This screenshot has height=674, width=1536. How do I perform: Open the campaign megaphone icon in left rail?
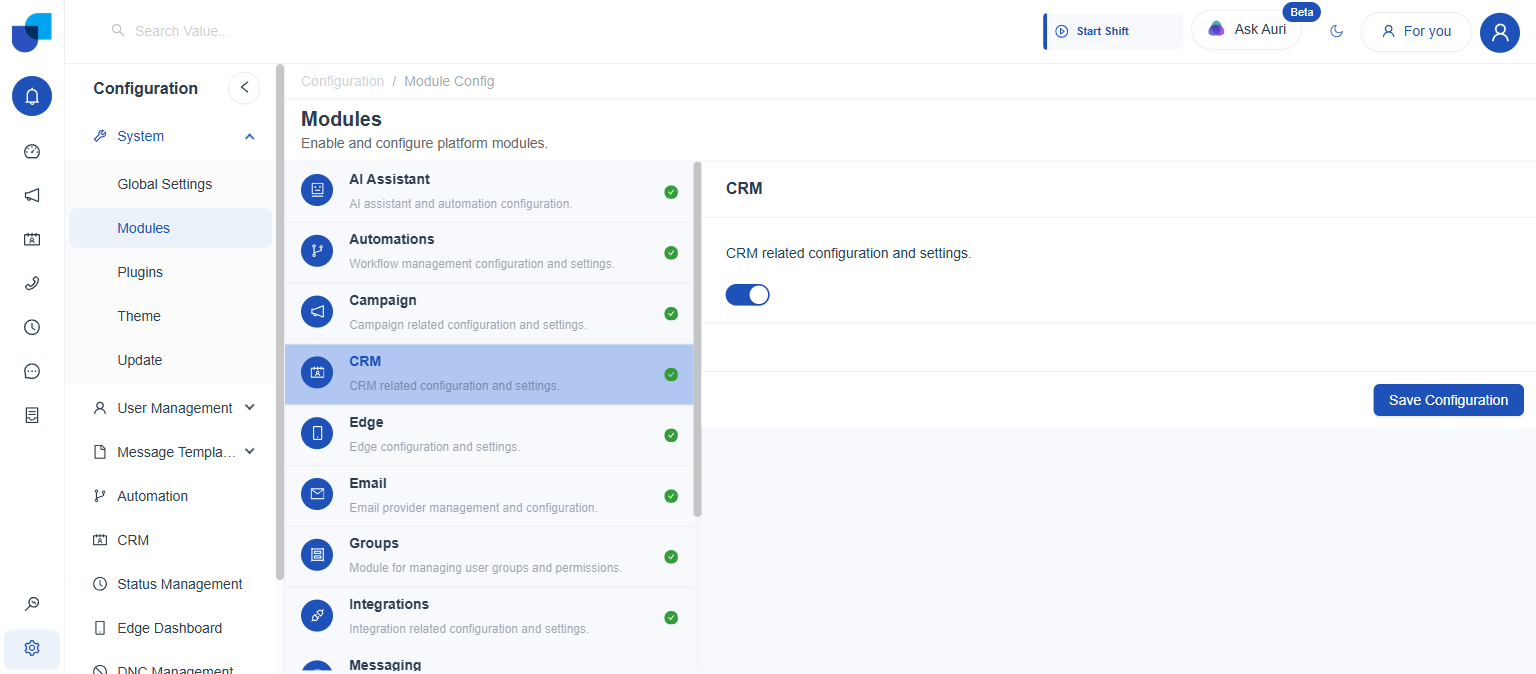(x=32, y=196)
